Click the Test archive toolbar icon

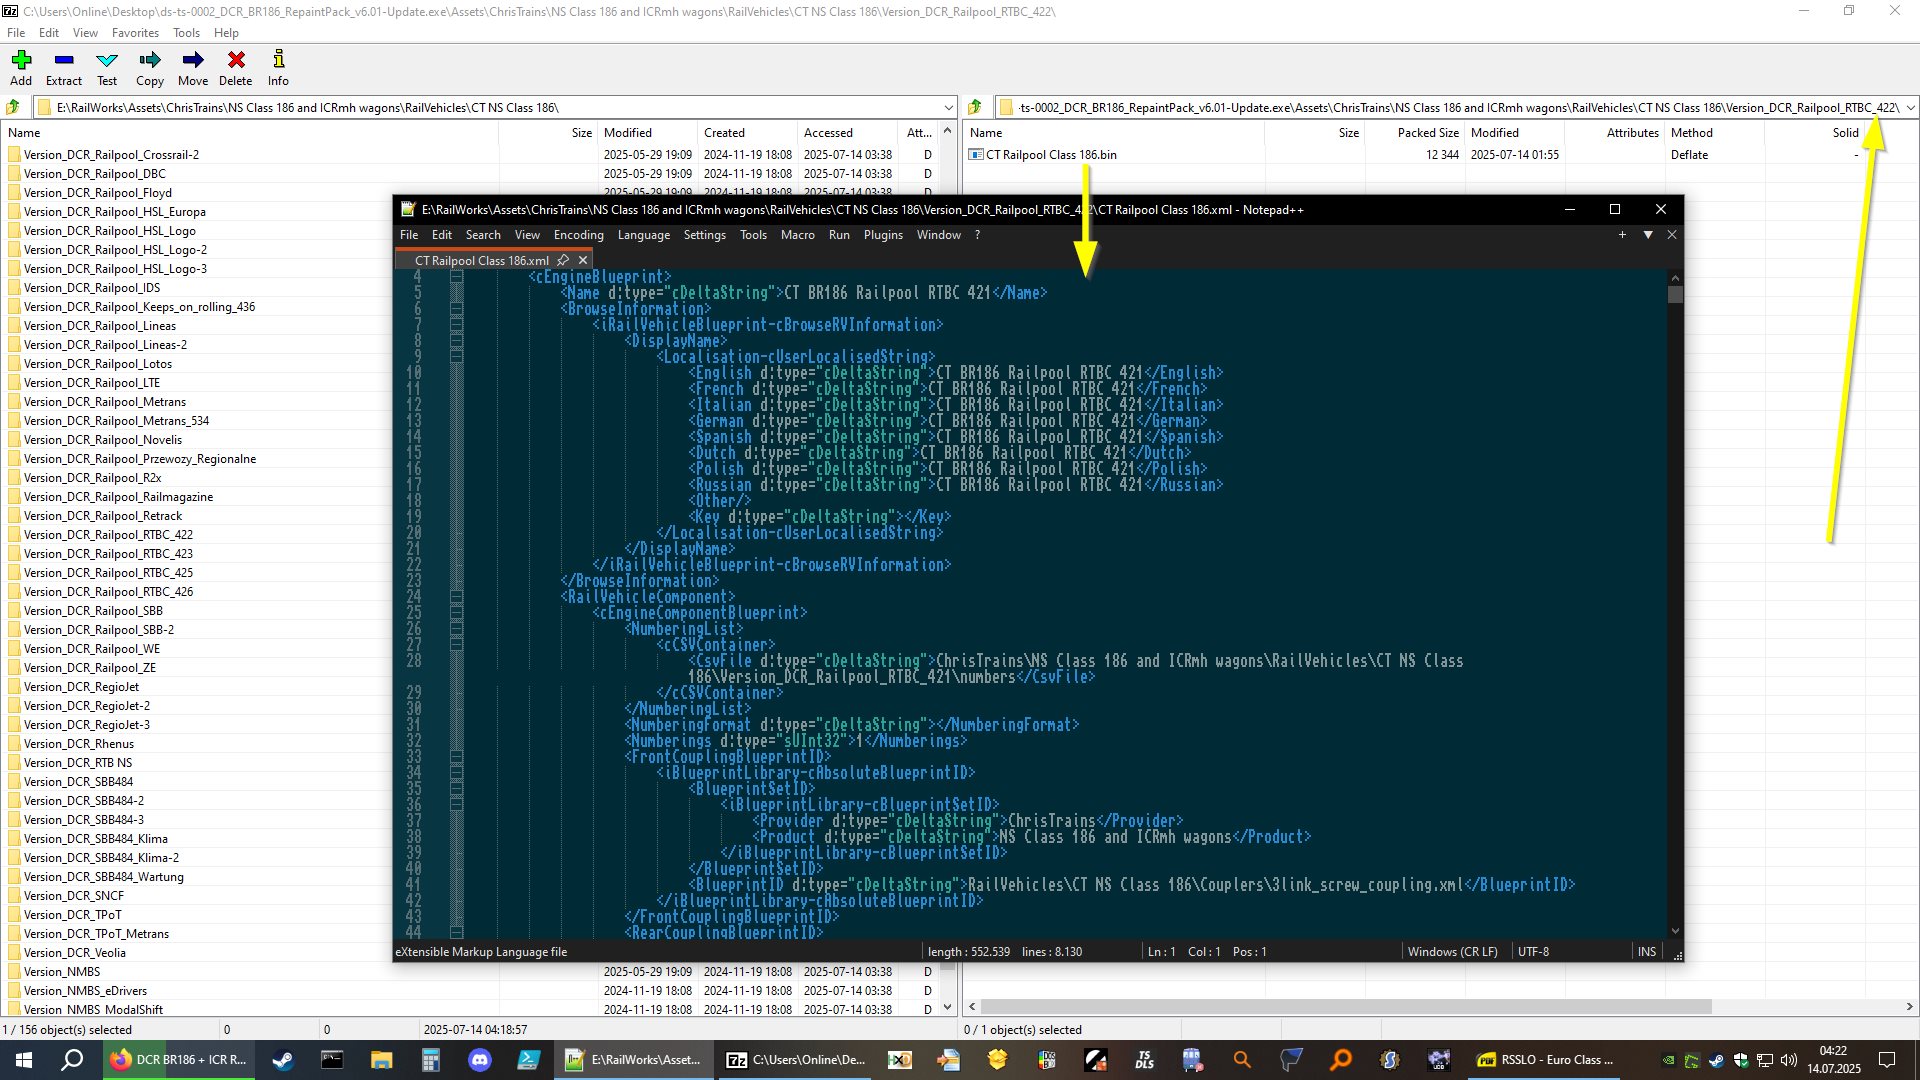[107, 68]
